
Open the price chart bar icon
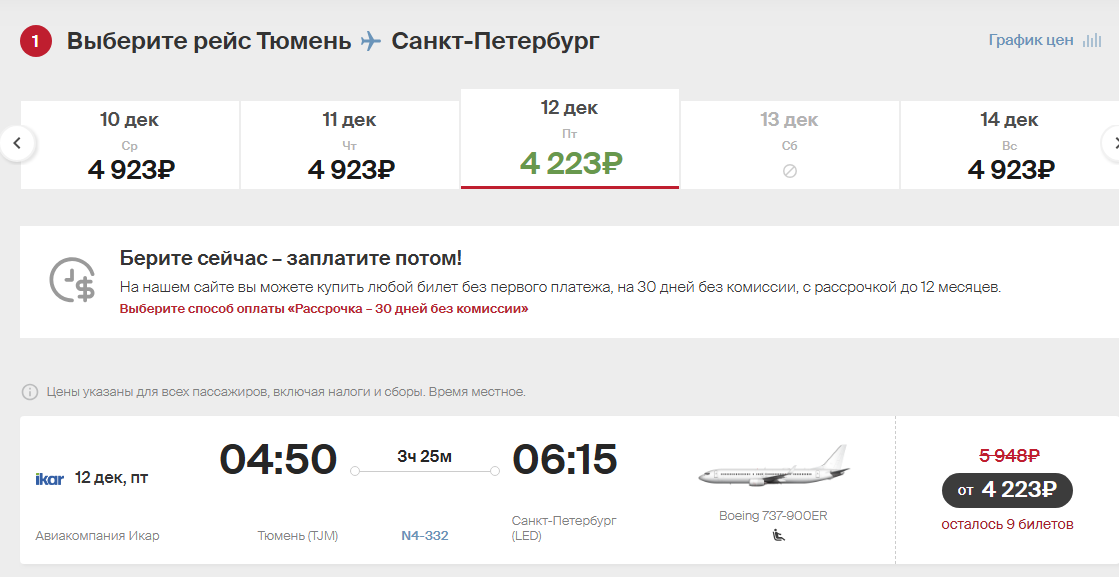[1091, 41]
